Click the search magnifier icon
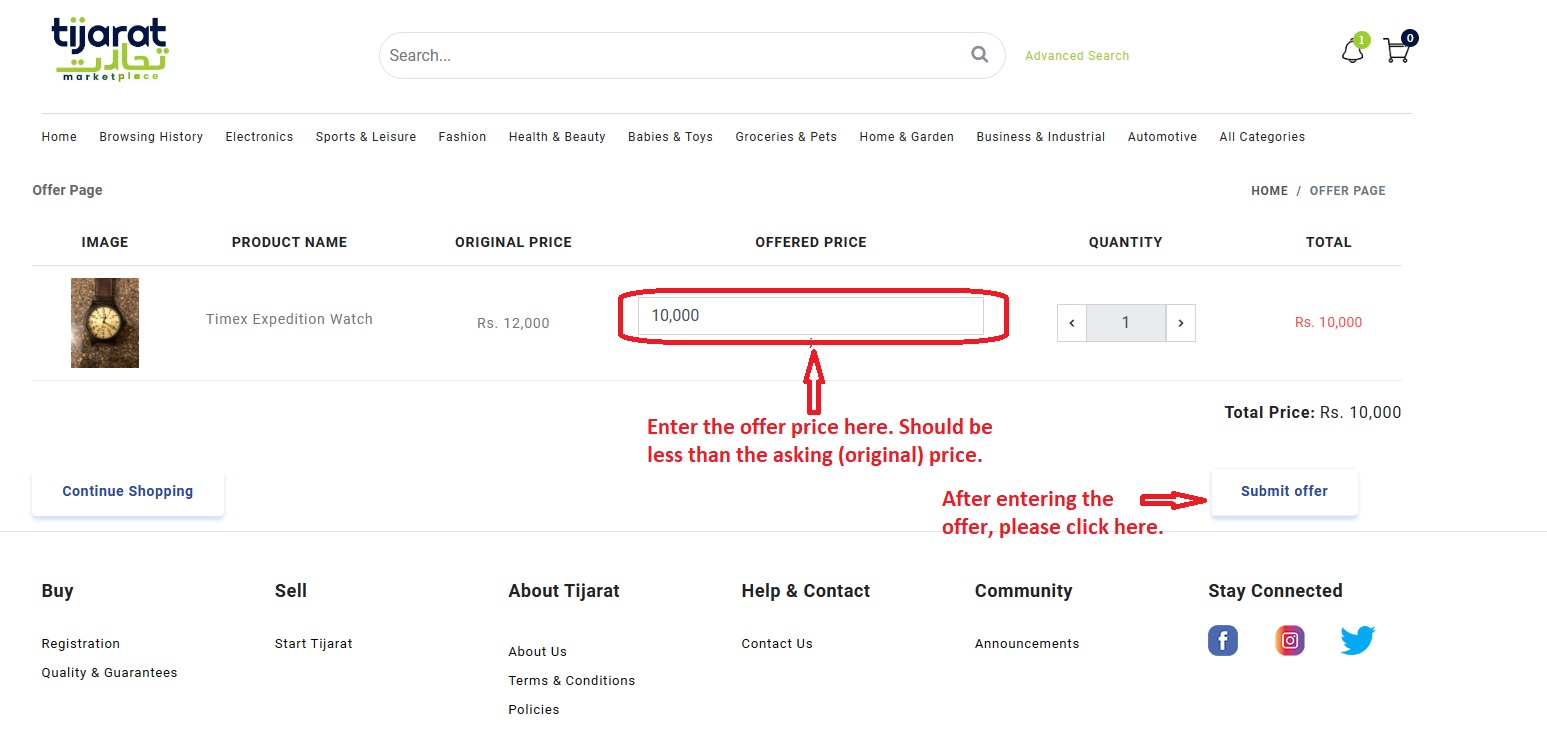 click(979, 55)
